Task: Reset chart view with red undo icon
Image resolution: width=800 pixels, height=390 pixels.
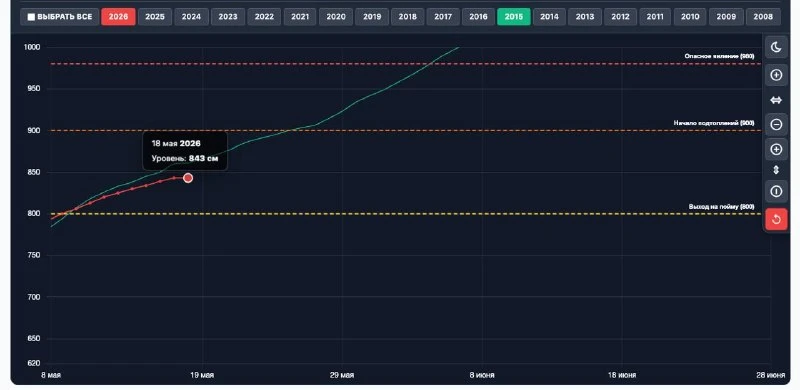Action: (x=776, y=220)
